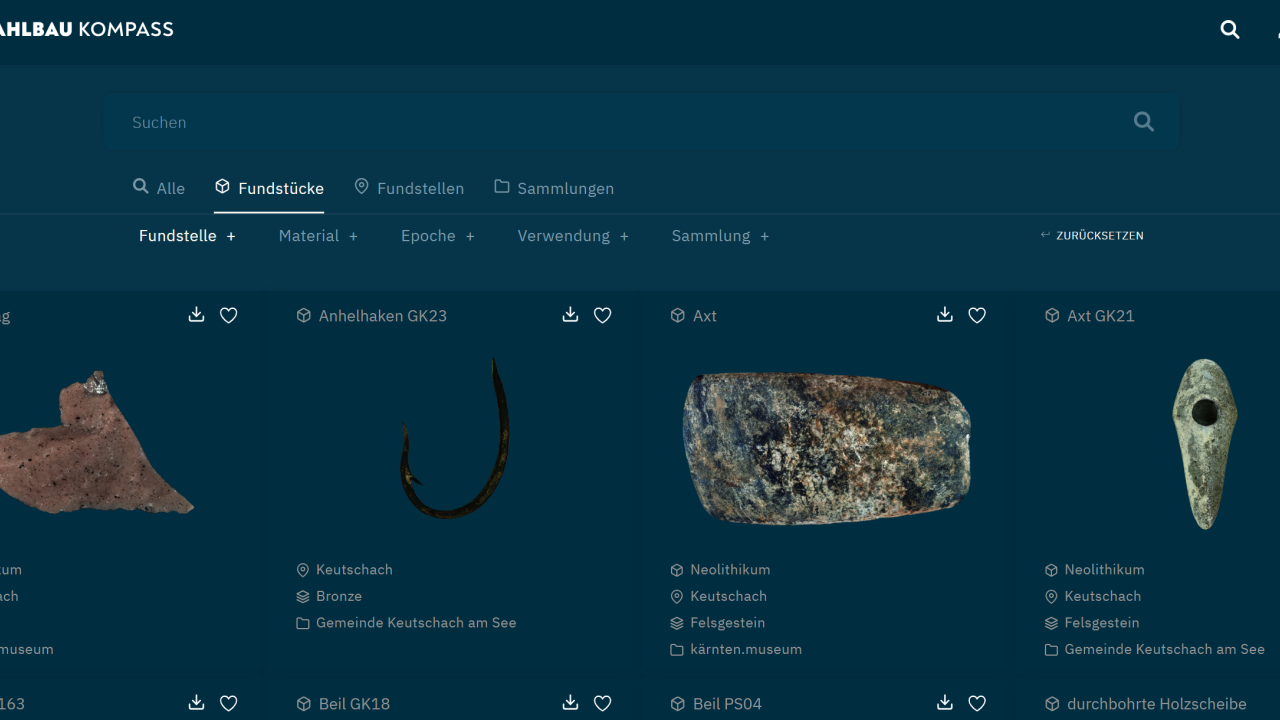Expand the Sammlung filter
The height and width of the screenshot is (720, 1280).
(x=720, y=236)
